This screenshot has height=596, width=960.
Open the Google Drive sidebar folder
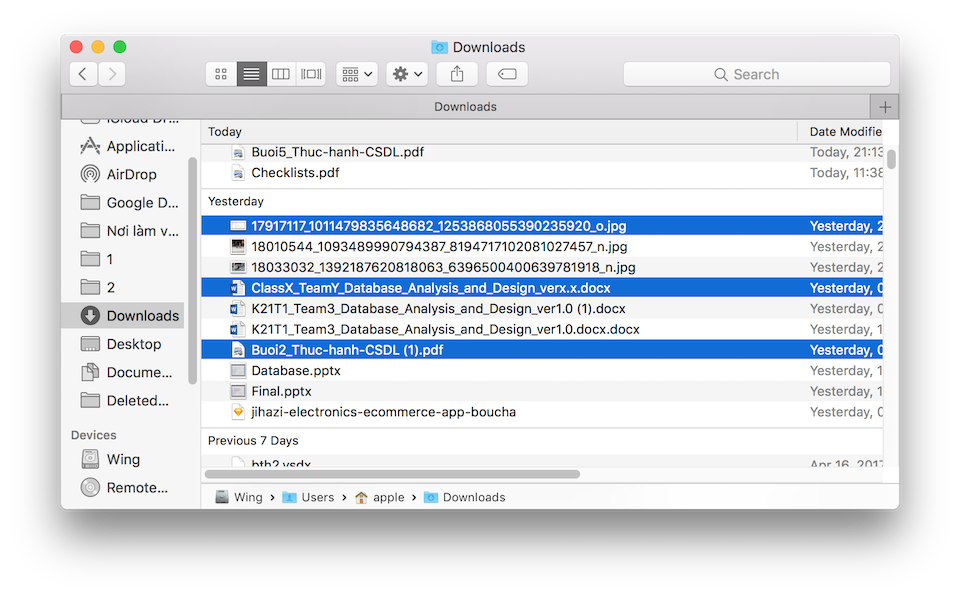click(x=129, y=203)
